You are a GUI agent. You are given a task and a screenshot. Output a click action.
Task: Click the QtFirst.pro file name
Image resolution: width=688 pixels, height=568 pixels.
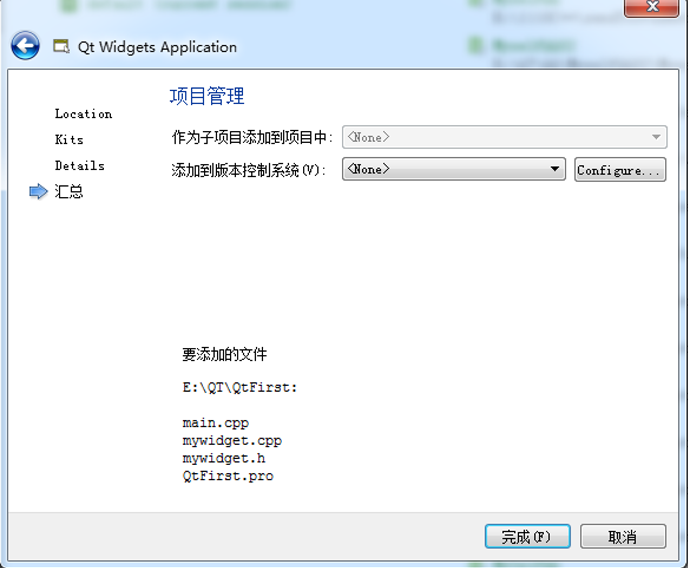[228, 476]
